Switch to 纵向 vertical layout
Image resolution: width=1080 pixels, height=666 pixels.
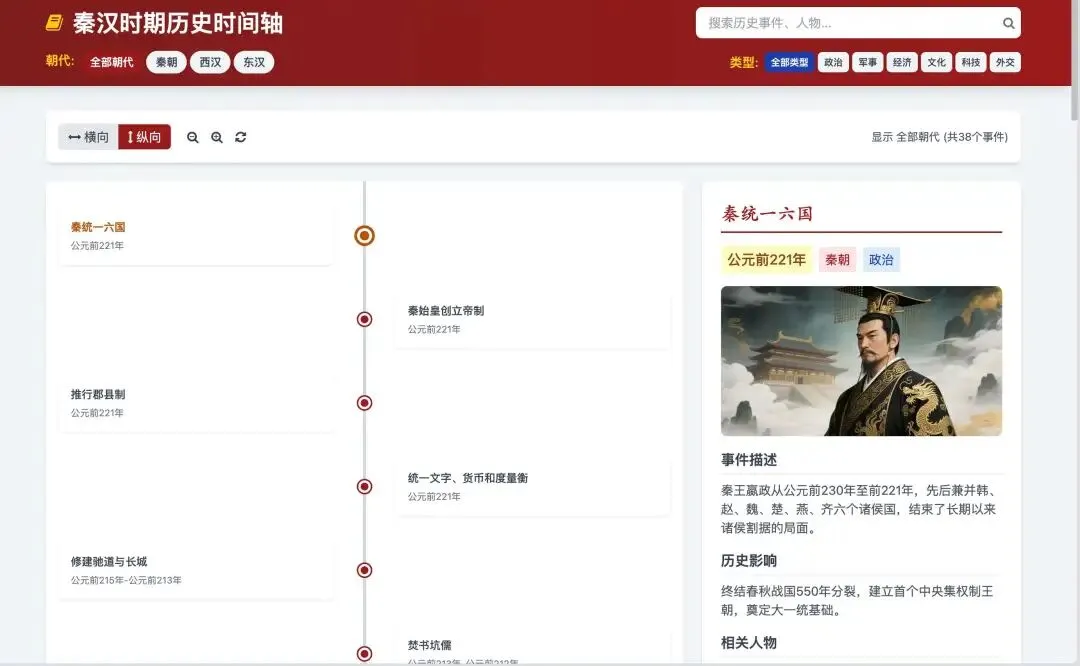[x=145, y=137]
